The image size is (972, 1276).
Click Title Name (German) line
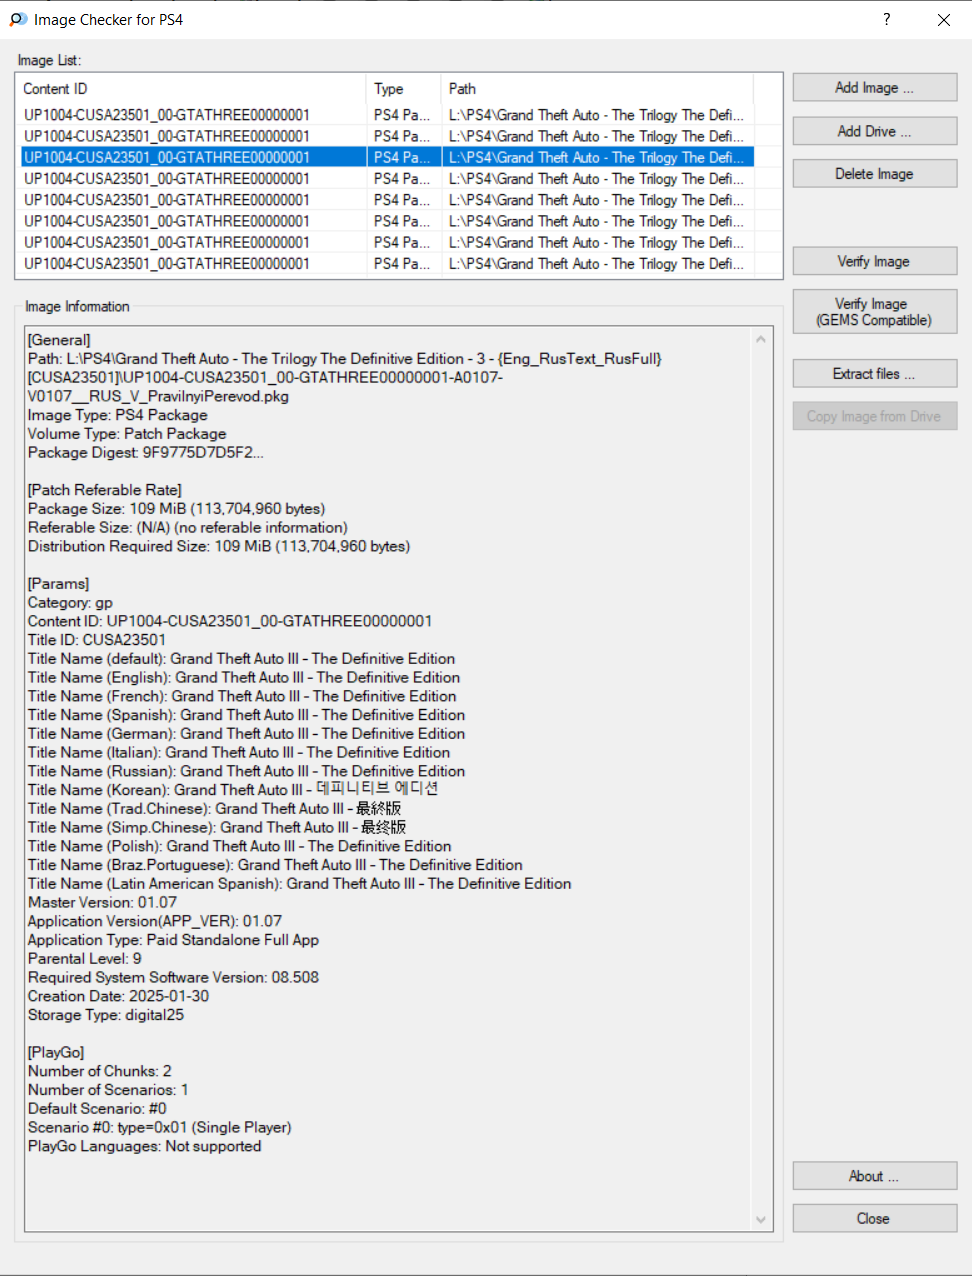(246, 734)
